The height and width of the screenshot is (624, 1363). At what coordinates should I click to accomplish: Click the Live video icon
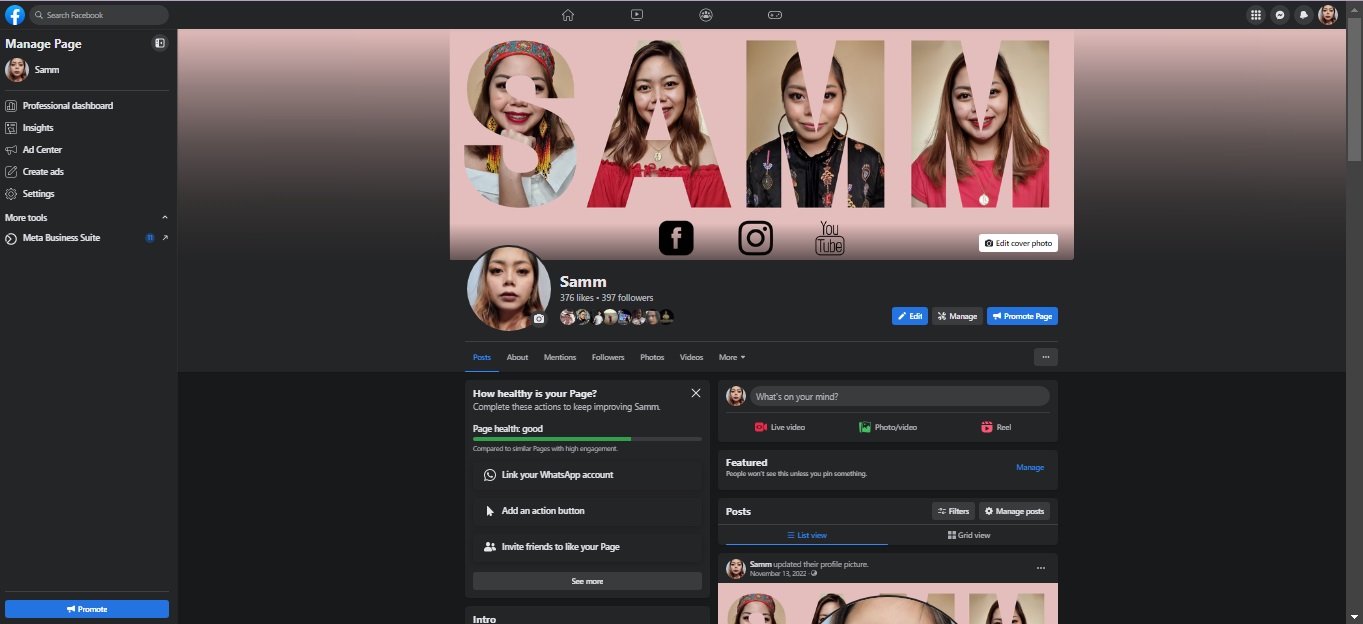[x=760, y=427]
